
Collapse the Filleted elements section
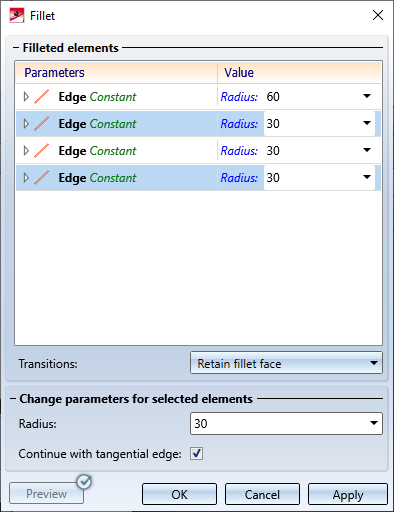click(x=15, y=48)
